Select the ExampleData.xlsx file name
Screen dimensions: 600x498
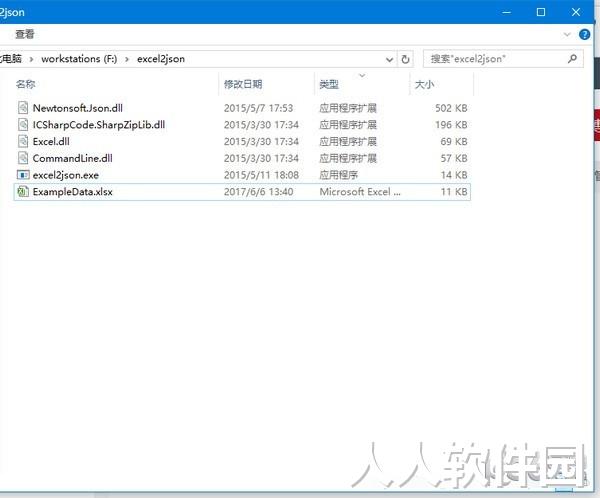pyautogui.click(x=73, y=192)
